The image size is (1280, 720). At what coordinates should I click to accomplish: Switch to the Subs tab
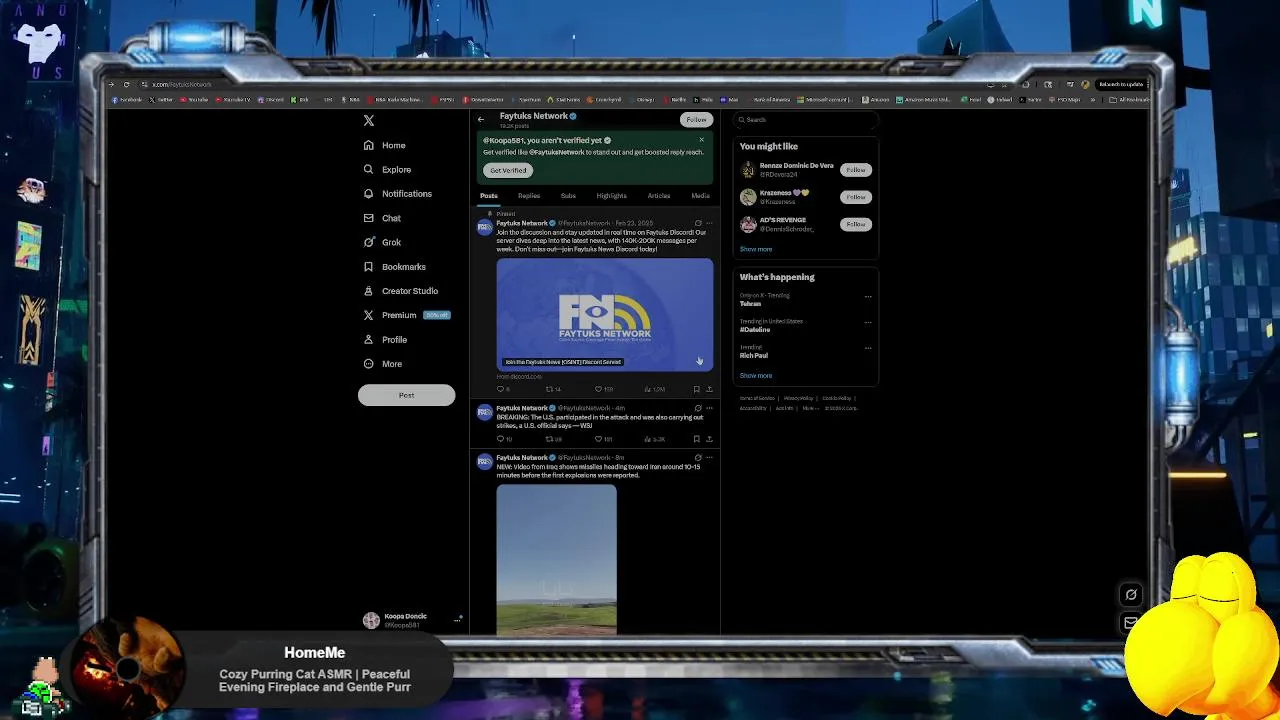pos(568,196)
